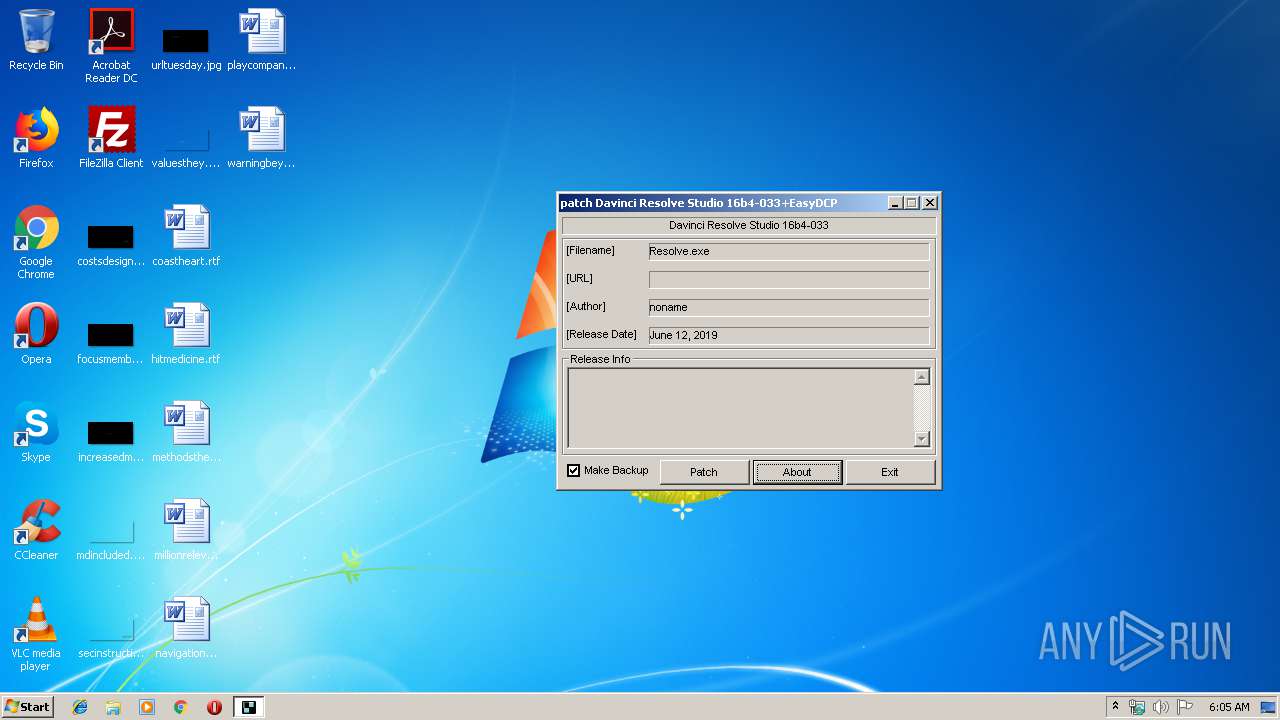Click Release Date field June 12, 2019
Viewport: 1280px width, 720px height.
tap(789, 335)
